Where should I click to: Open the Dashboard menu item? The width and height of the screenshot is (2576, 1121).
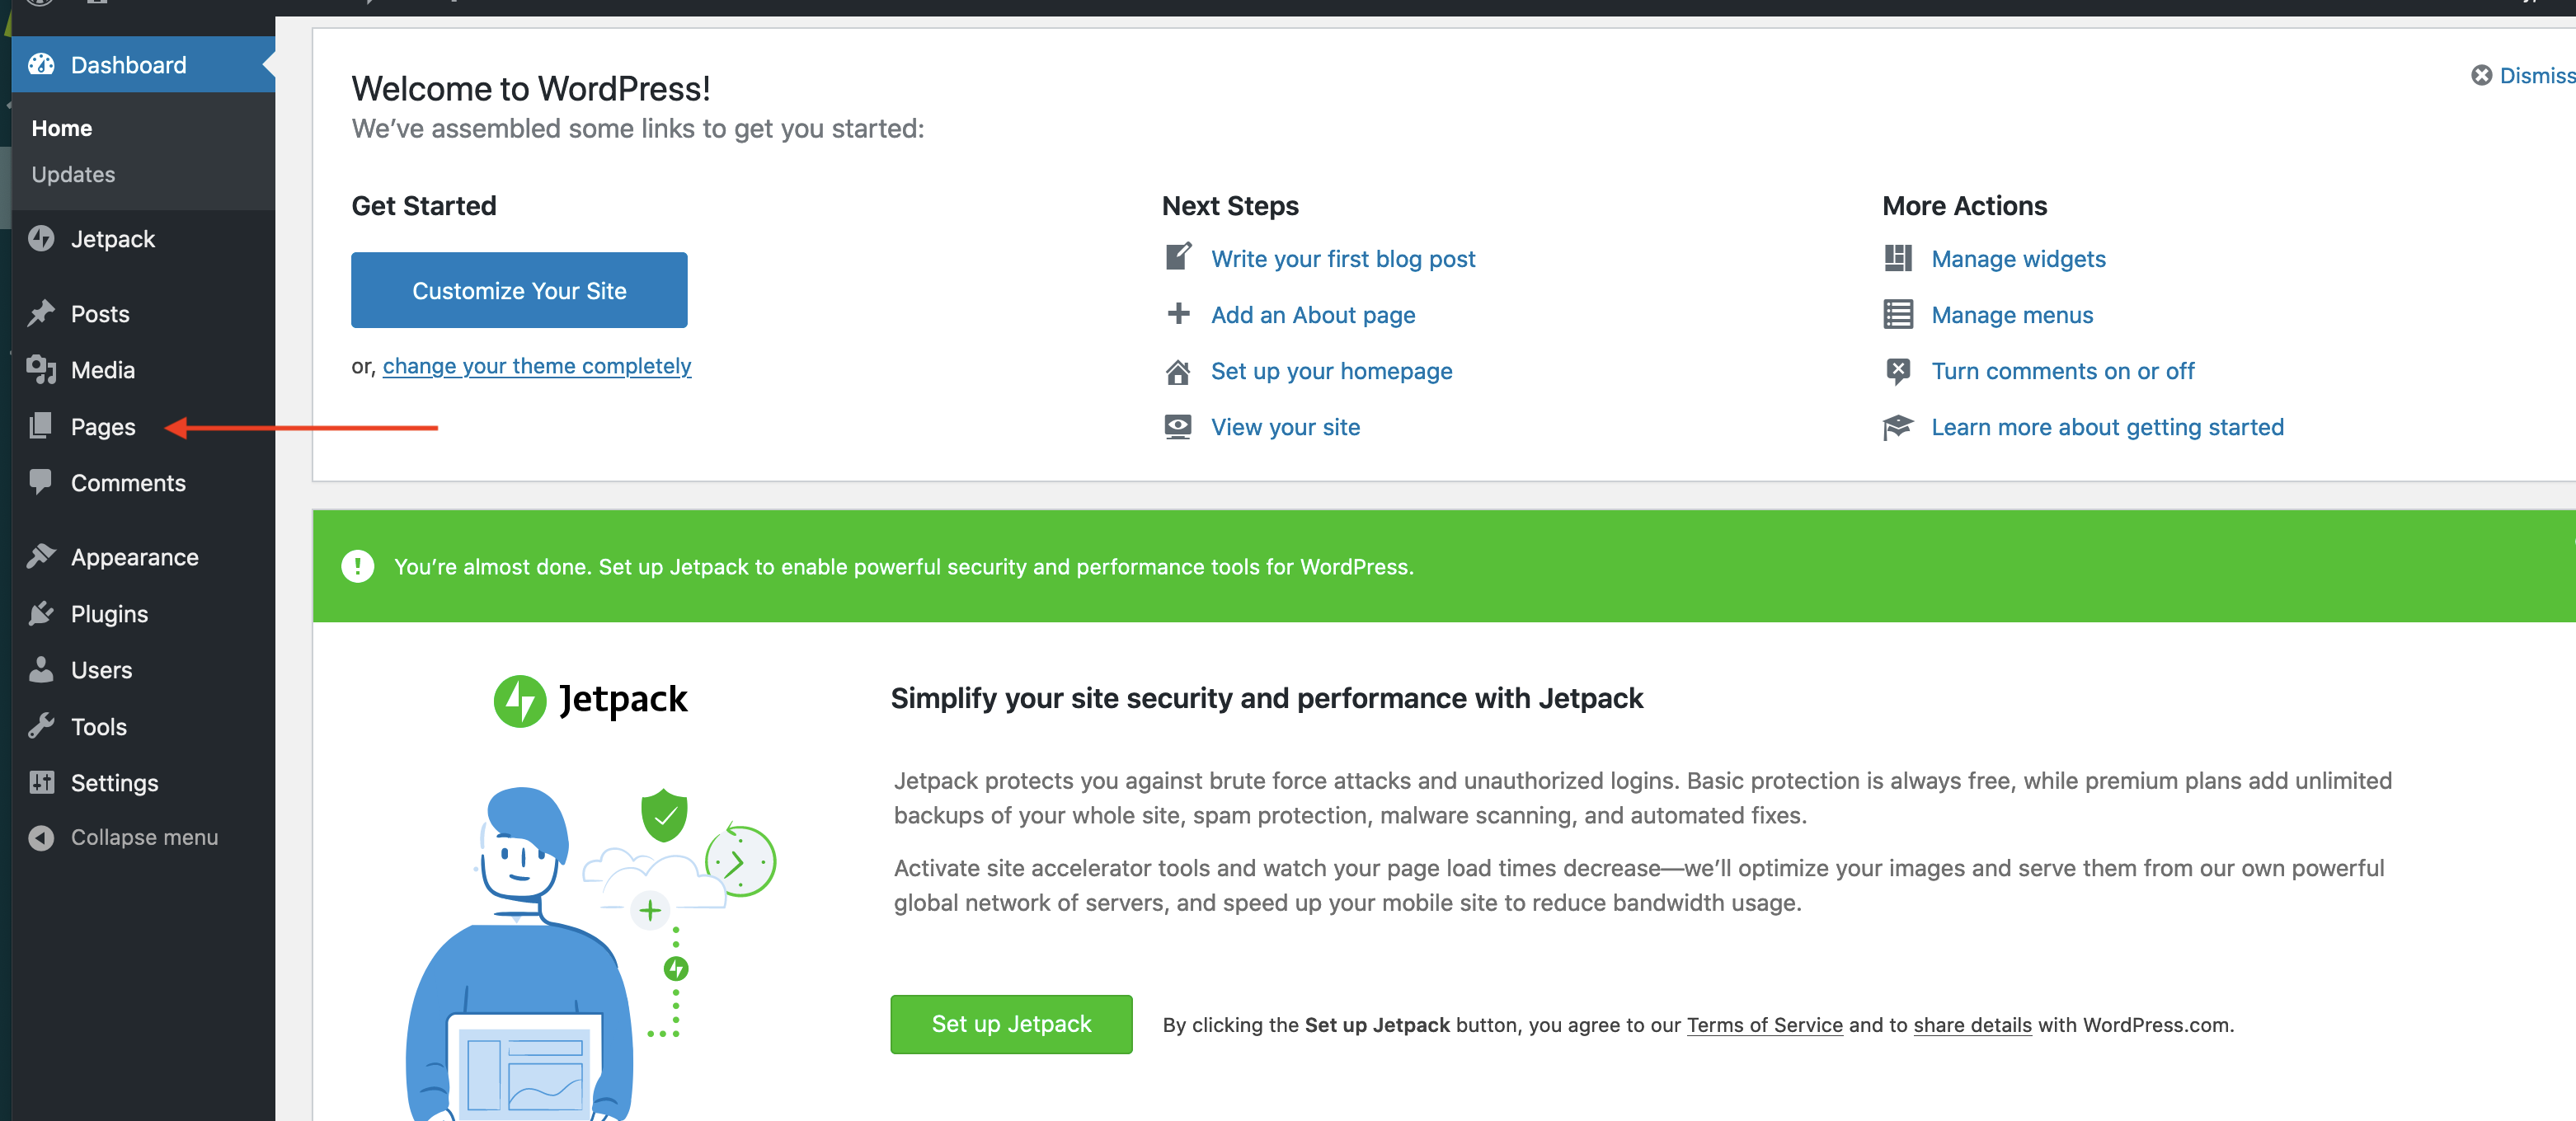143,65
